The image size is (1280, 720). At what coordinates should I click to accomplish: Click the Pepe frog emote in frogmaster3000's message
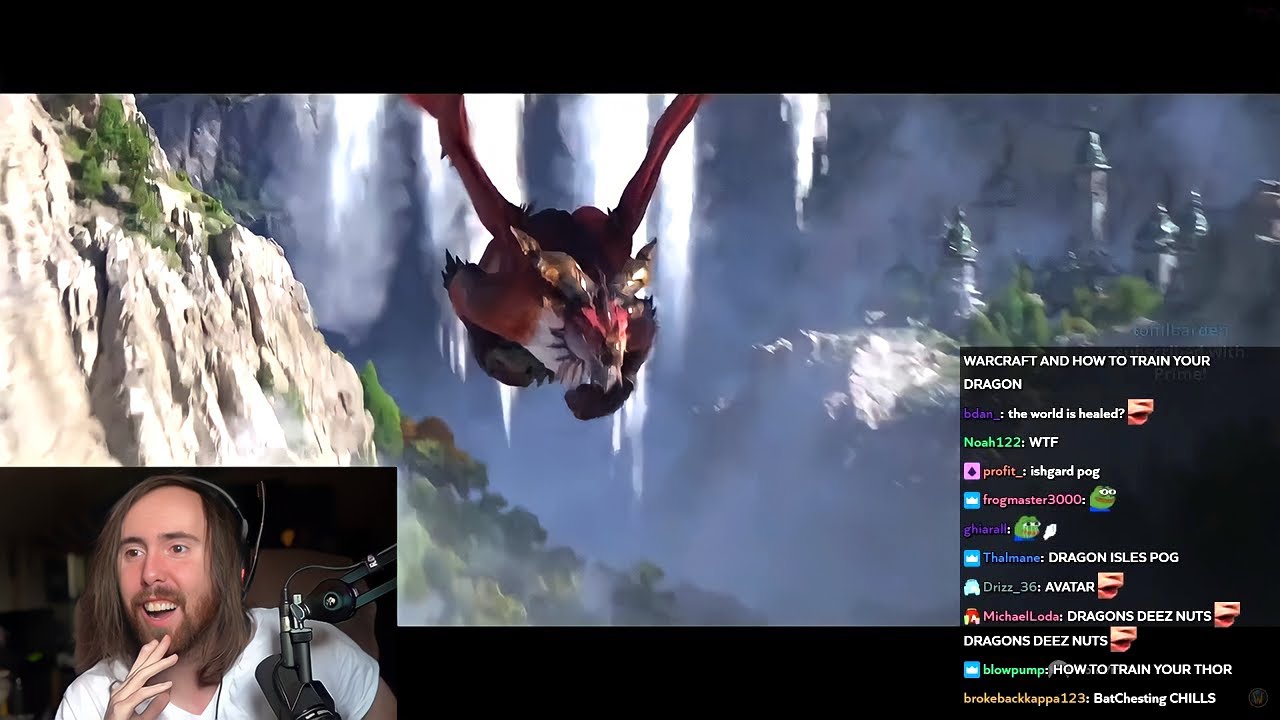click(1103, 497)
